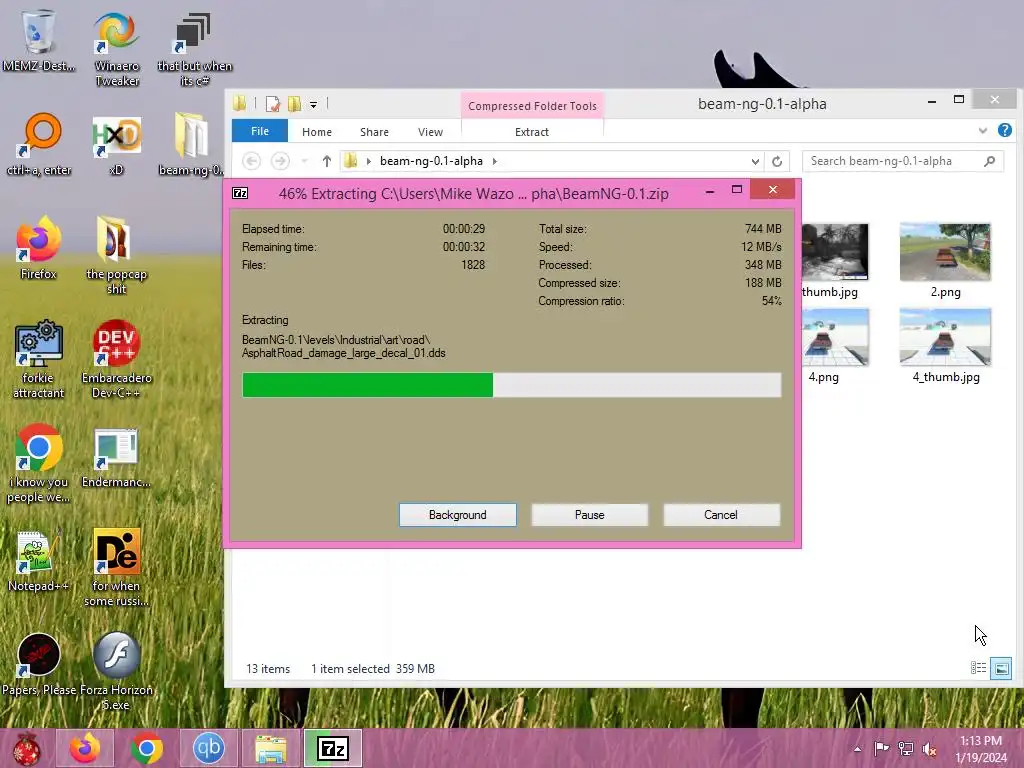Open the Forza Horizon 5.exe icon
The height and width of the screenshot is (768, 1024).
[x=116, y=656]
